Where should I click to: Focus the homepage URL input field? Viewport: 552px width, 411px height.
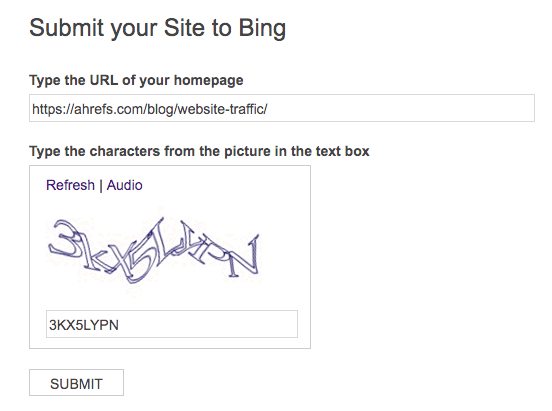[x=282, y=108]
